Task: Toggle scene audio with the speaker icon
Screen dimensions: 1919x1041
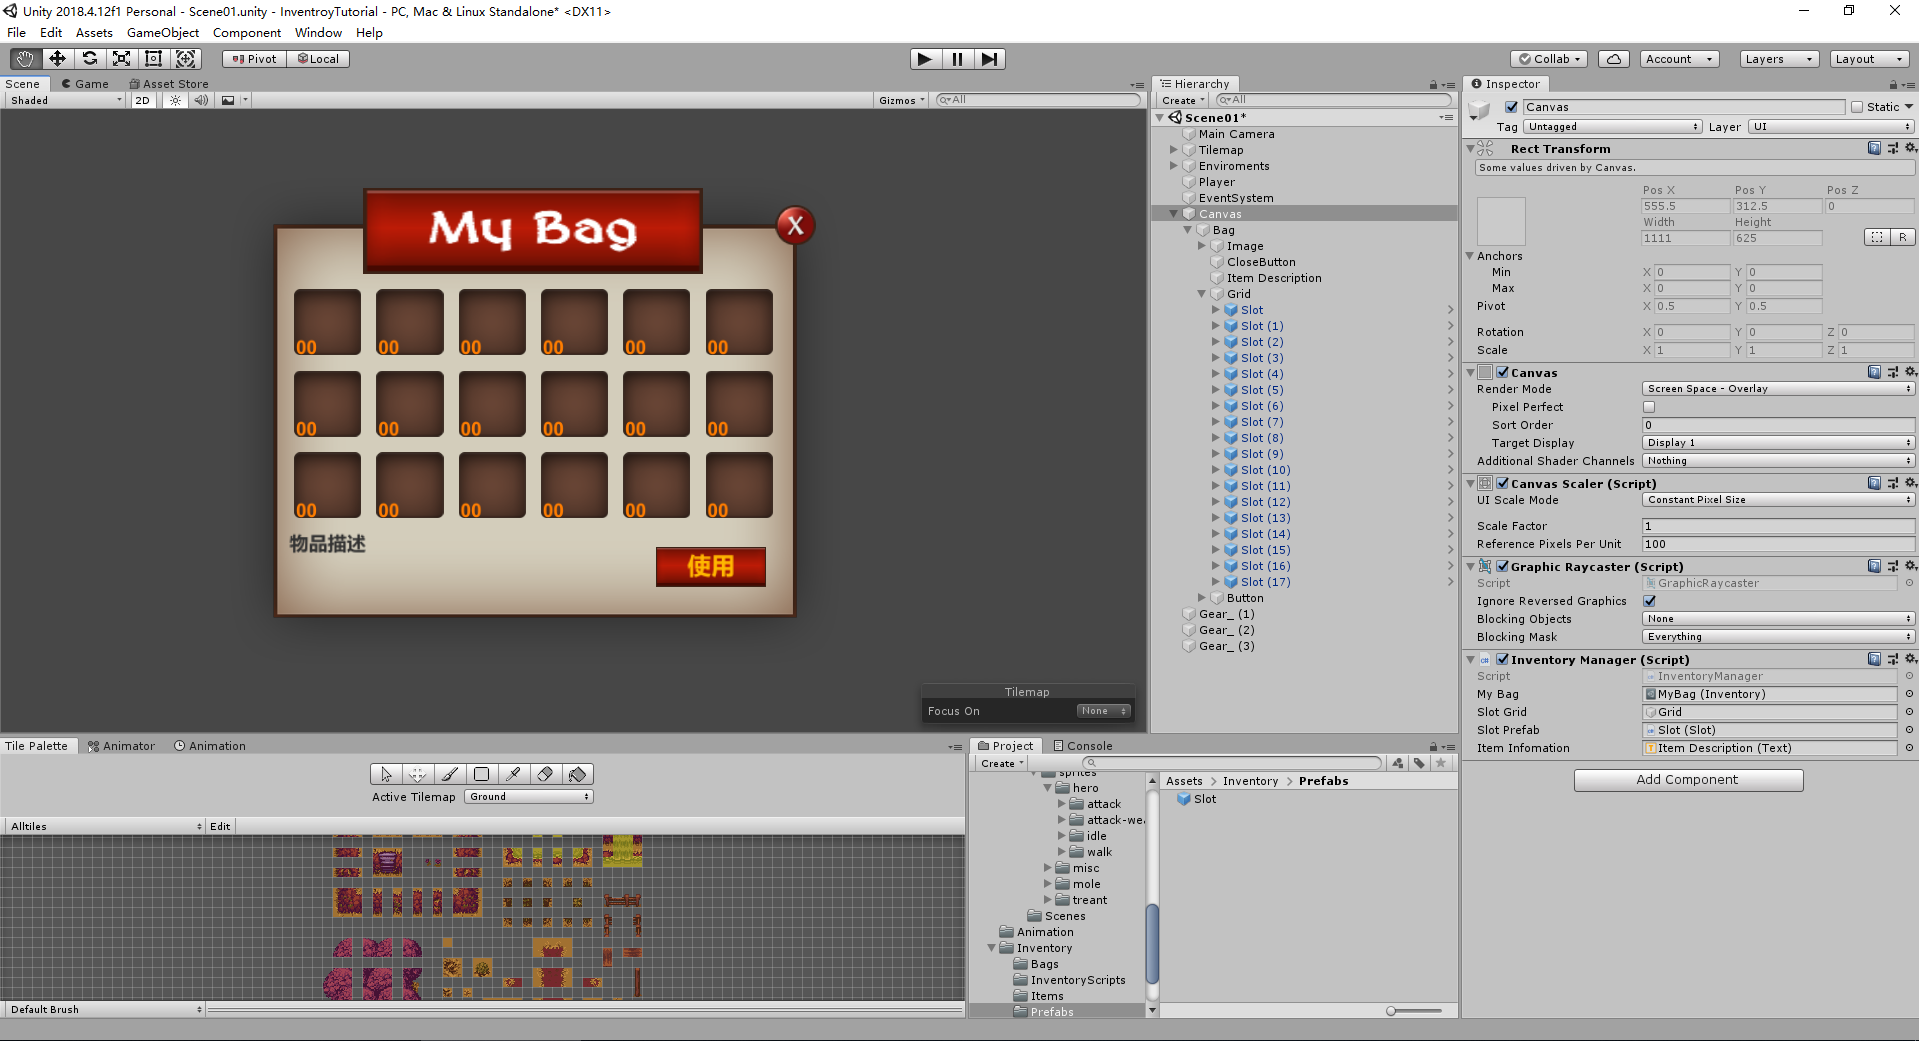Action: (202, 100)
